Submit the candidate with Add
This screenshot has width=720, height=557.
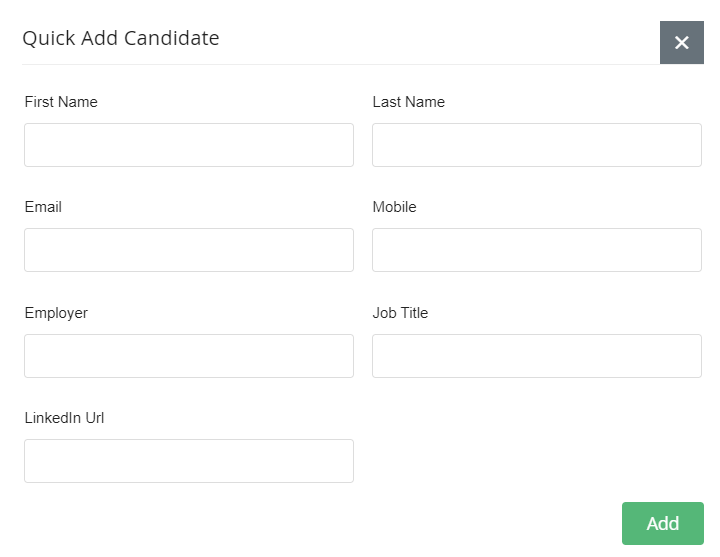coord(662,523)
